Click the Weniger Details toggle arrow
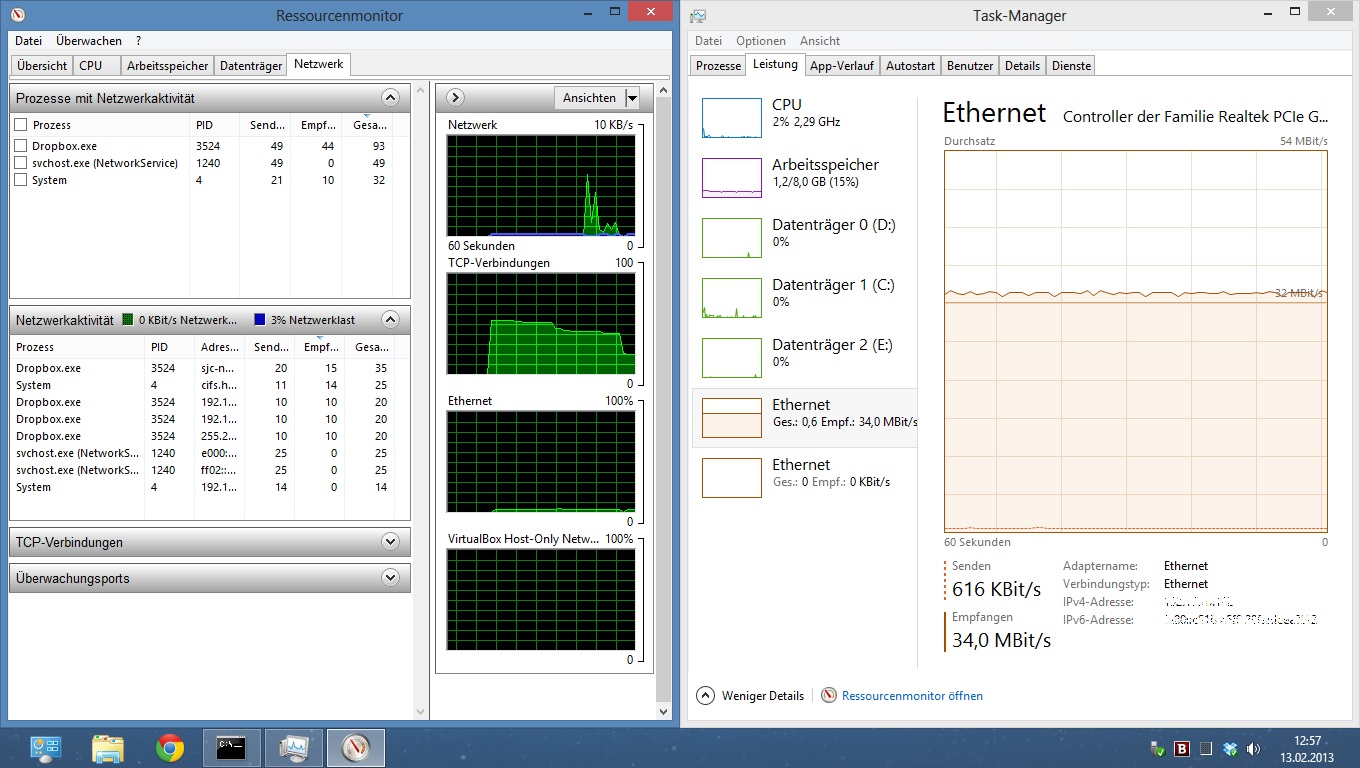This screenshot has height=768, width=1360. (x=705, y=695)
